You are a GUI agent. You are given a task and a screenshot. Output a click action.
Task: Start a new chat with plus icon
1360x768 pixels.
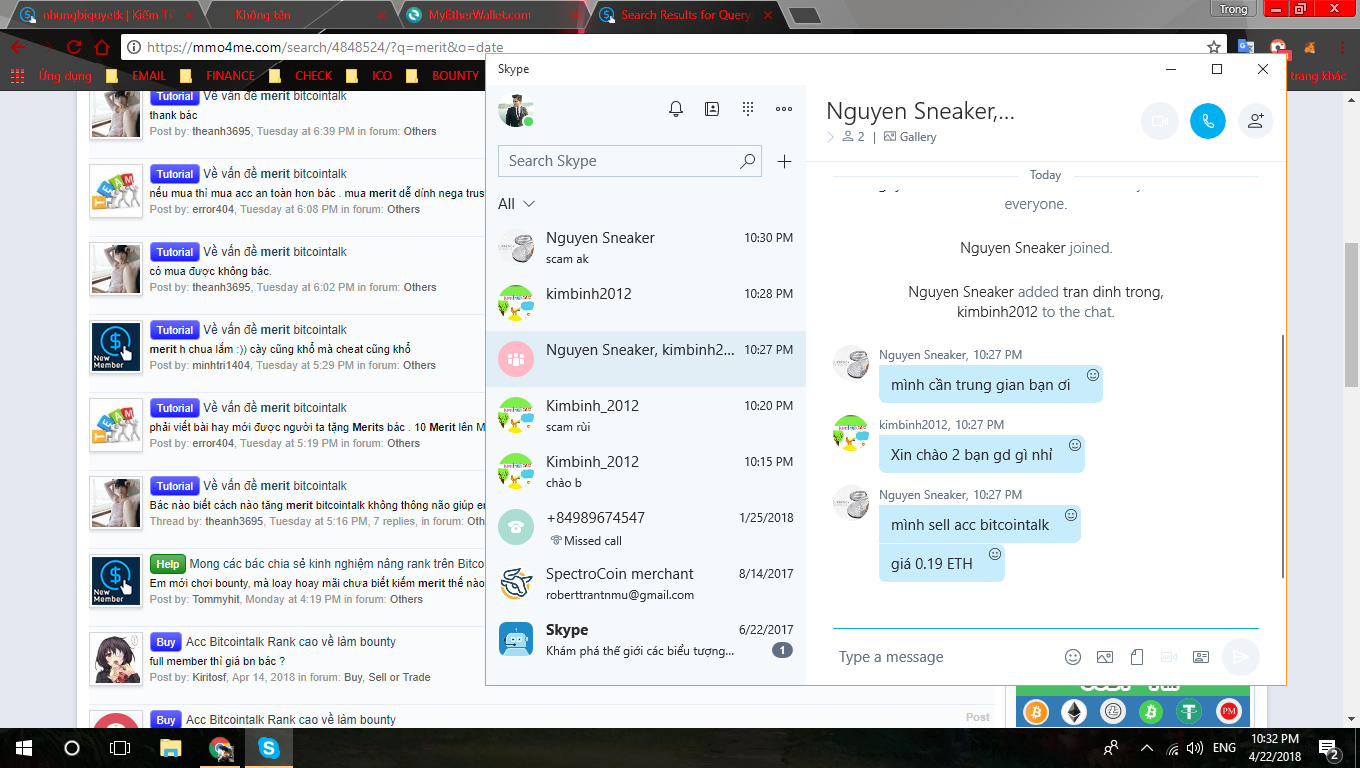(785, 161)
